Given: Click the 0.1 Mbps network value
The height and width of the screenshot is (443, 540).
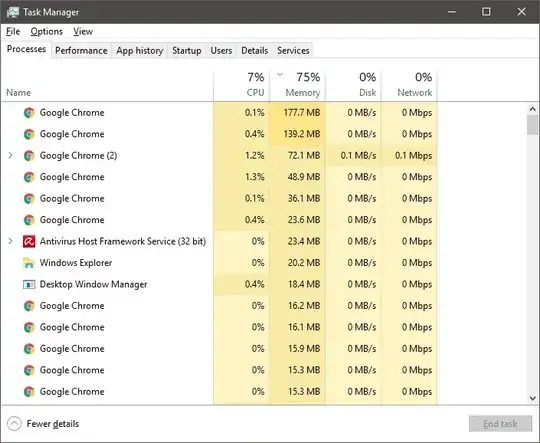Looking at the screenshot, I should pos(413,156).
